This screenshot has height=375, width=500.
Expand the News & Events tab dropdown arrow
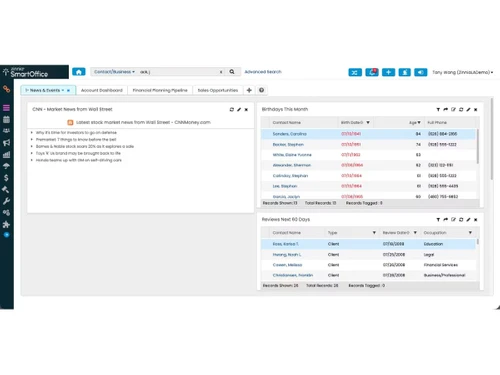click(x=63, y=90)
